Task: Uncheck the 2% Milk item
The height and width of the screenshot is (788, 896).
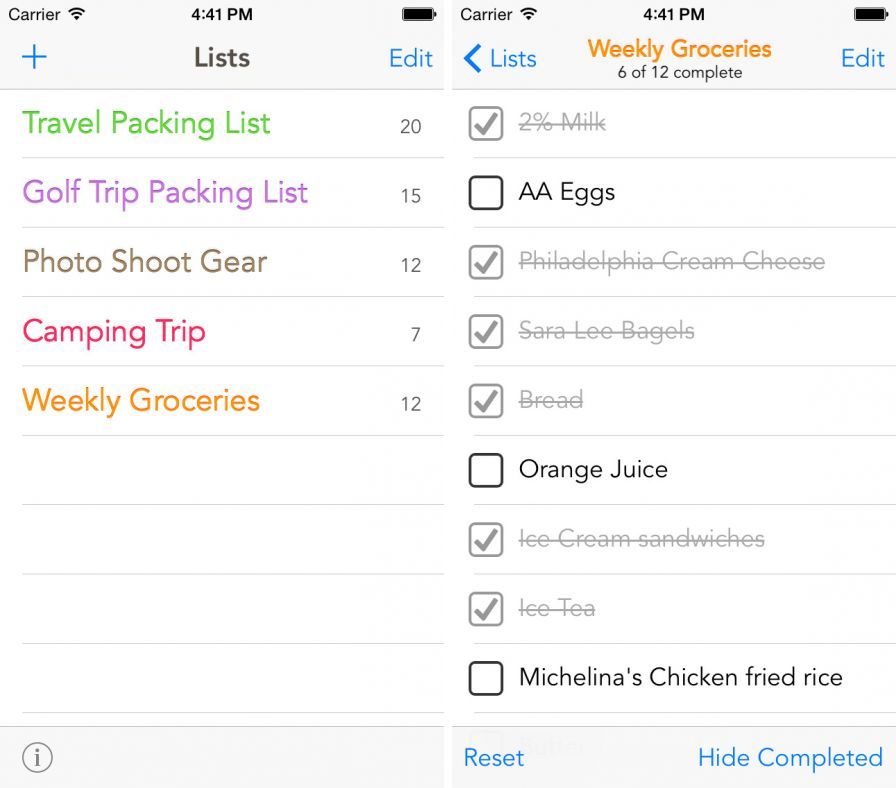Action: point(486,124)
